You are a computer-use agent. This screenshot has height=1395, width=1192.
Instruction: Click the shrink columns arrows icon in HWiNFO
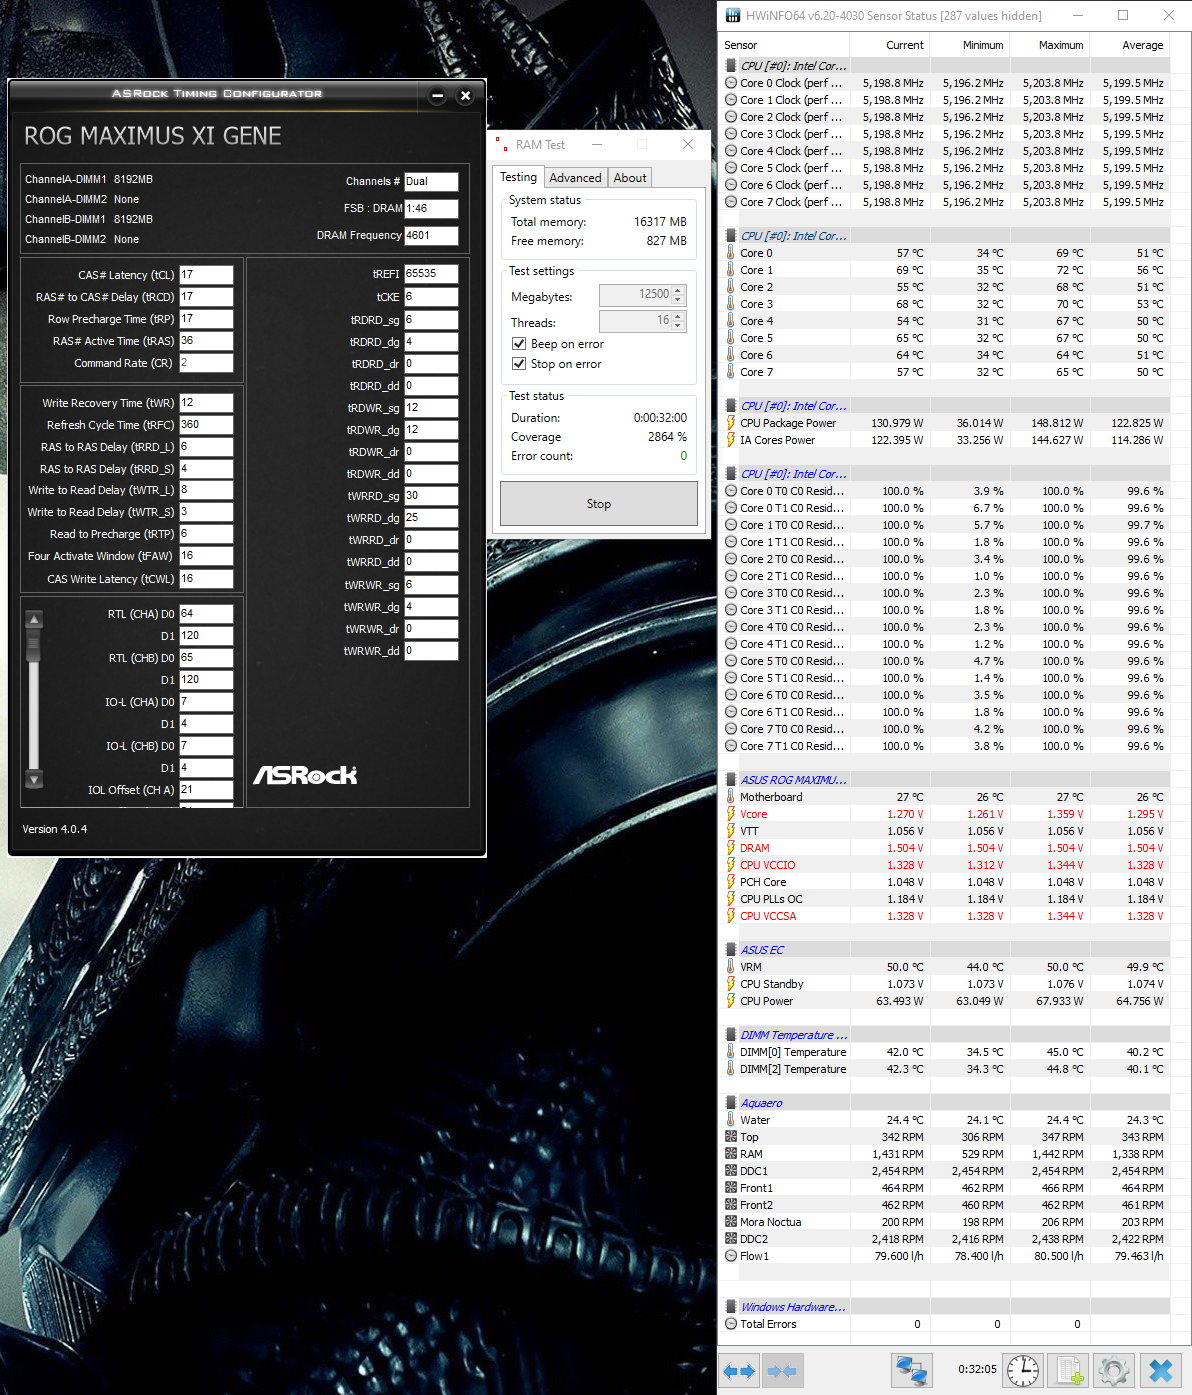[782, 1370]
